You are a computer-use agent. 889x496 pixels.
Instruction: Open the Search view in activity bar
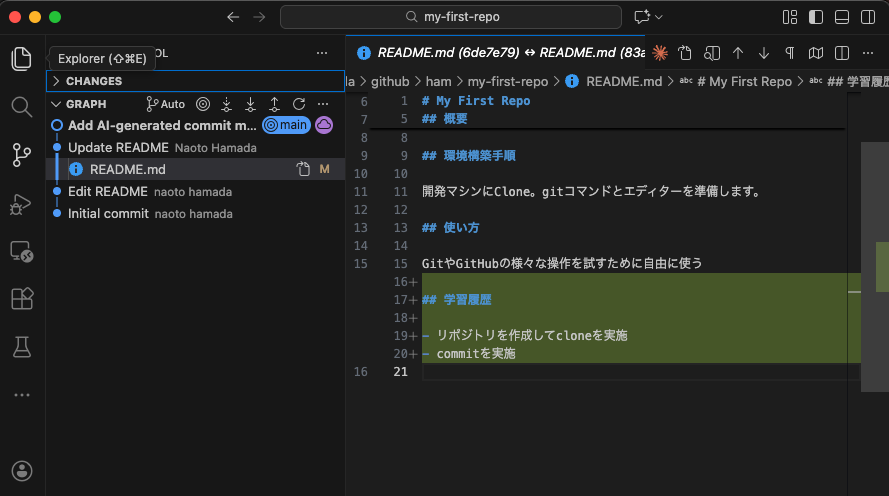click(22, 107)
